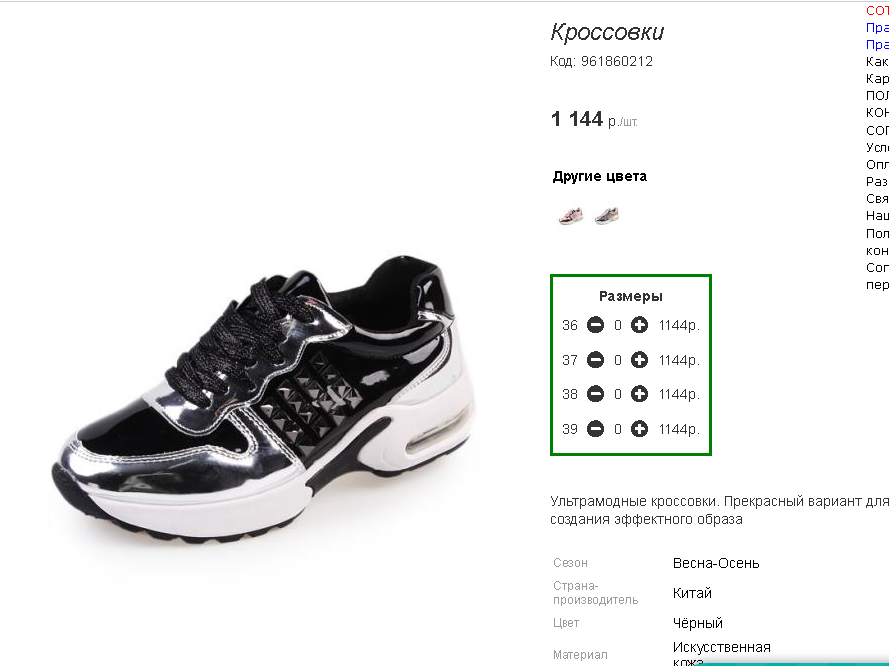Reduce the size 38 quantity
Image resolution: width=889 pixels, height=666 pixels.
(595, 394)
